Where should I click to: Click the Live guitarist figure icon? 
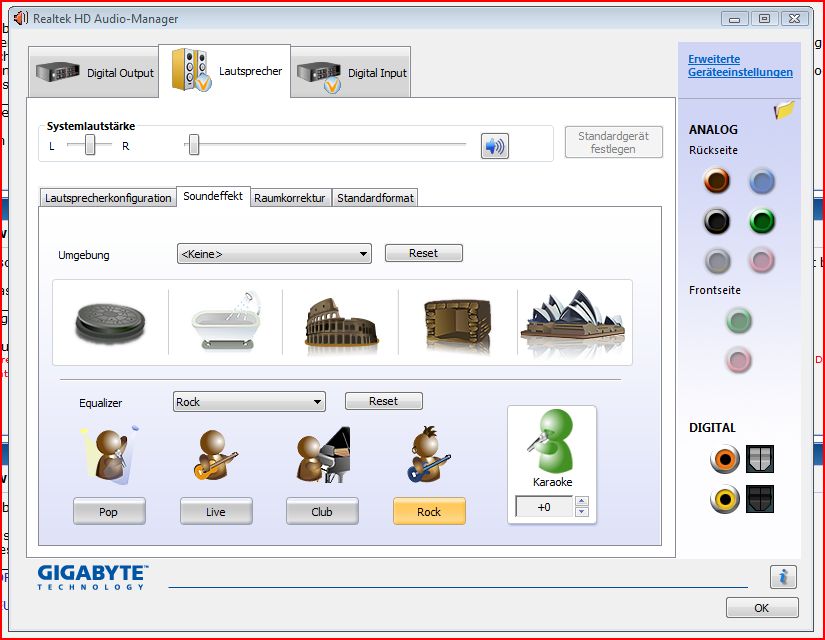pos(216,455)
